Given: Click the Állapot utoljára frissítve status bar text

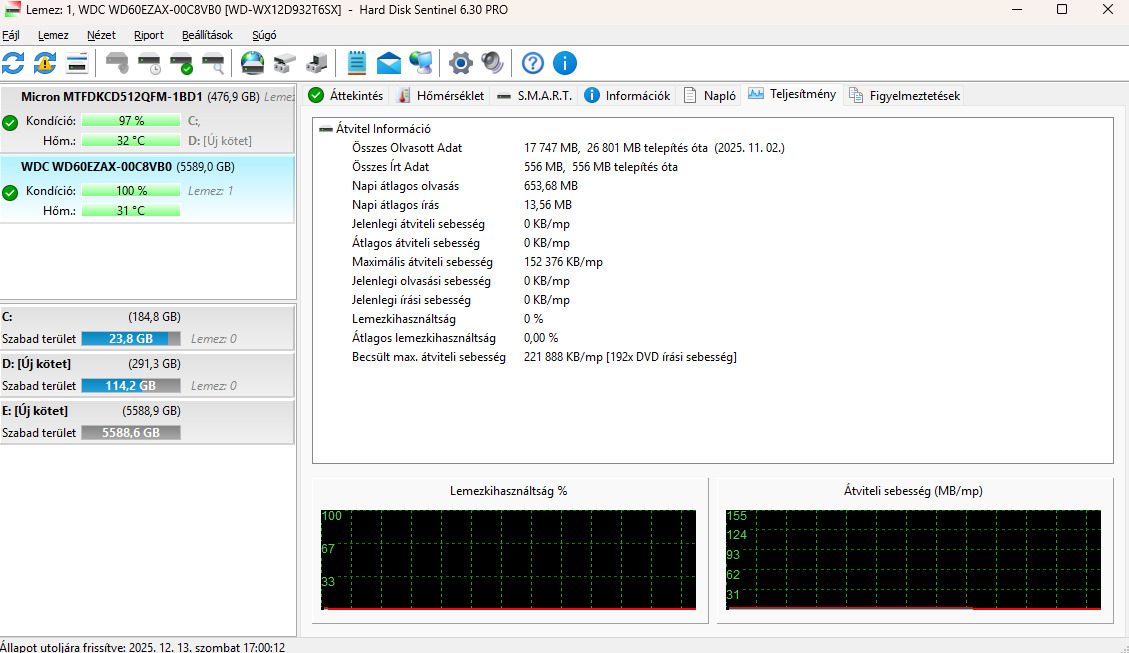Looking at the screenshot, I should coord(143,647).
